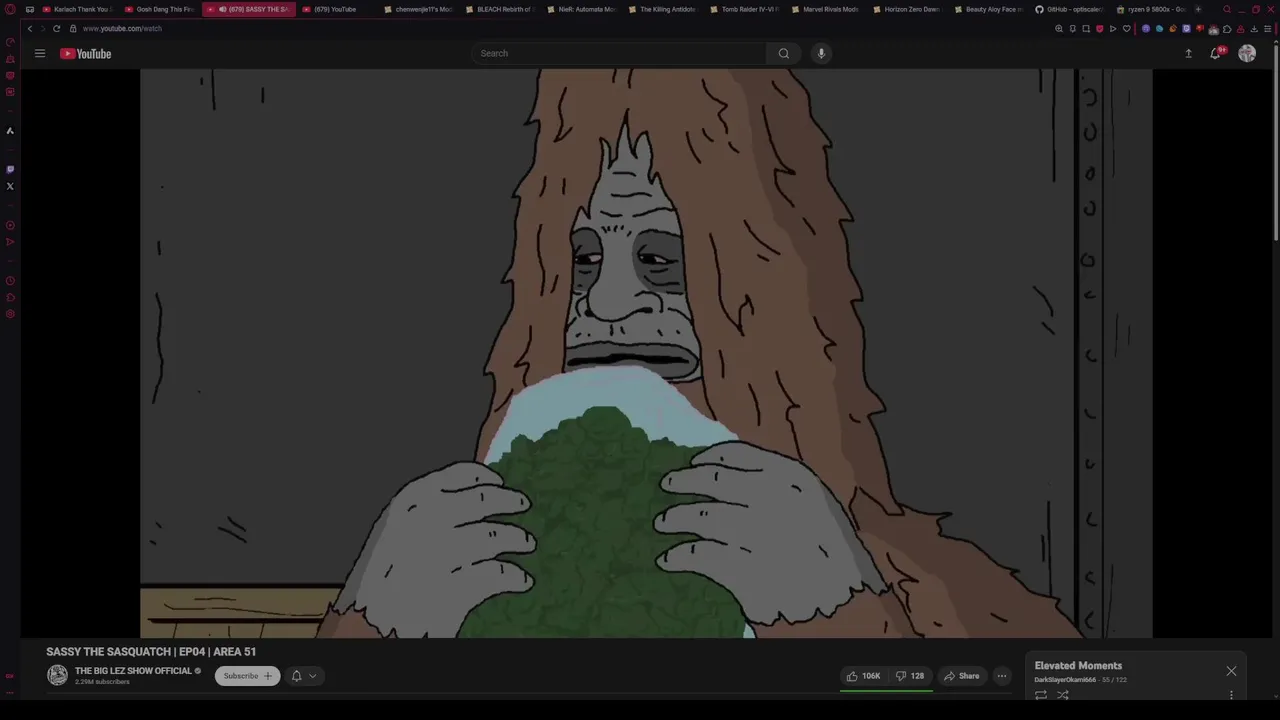Start voice search with the microphone
The height and width of the screenshot is (720, 1280).
click(821, 53)
